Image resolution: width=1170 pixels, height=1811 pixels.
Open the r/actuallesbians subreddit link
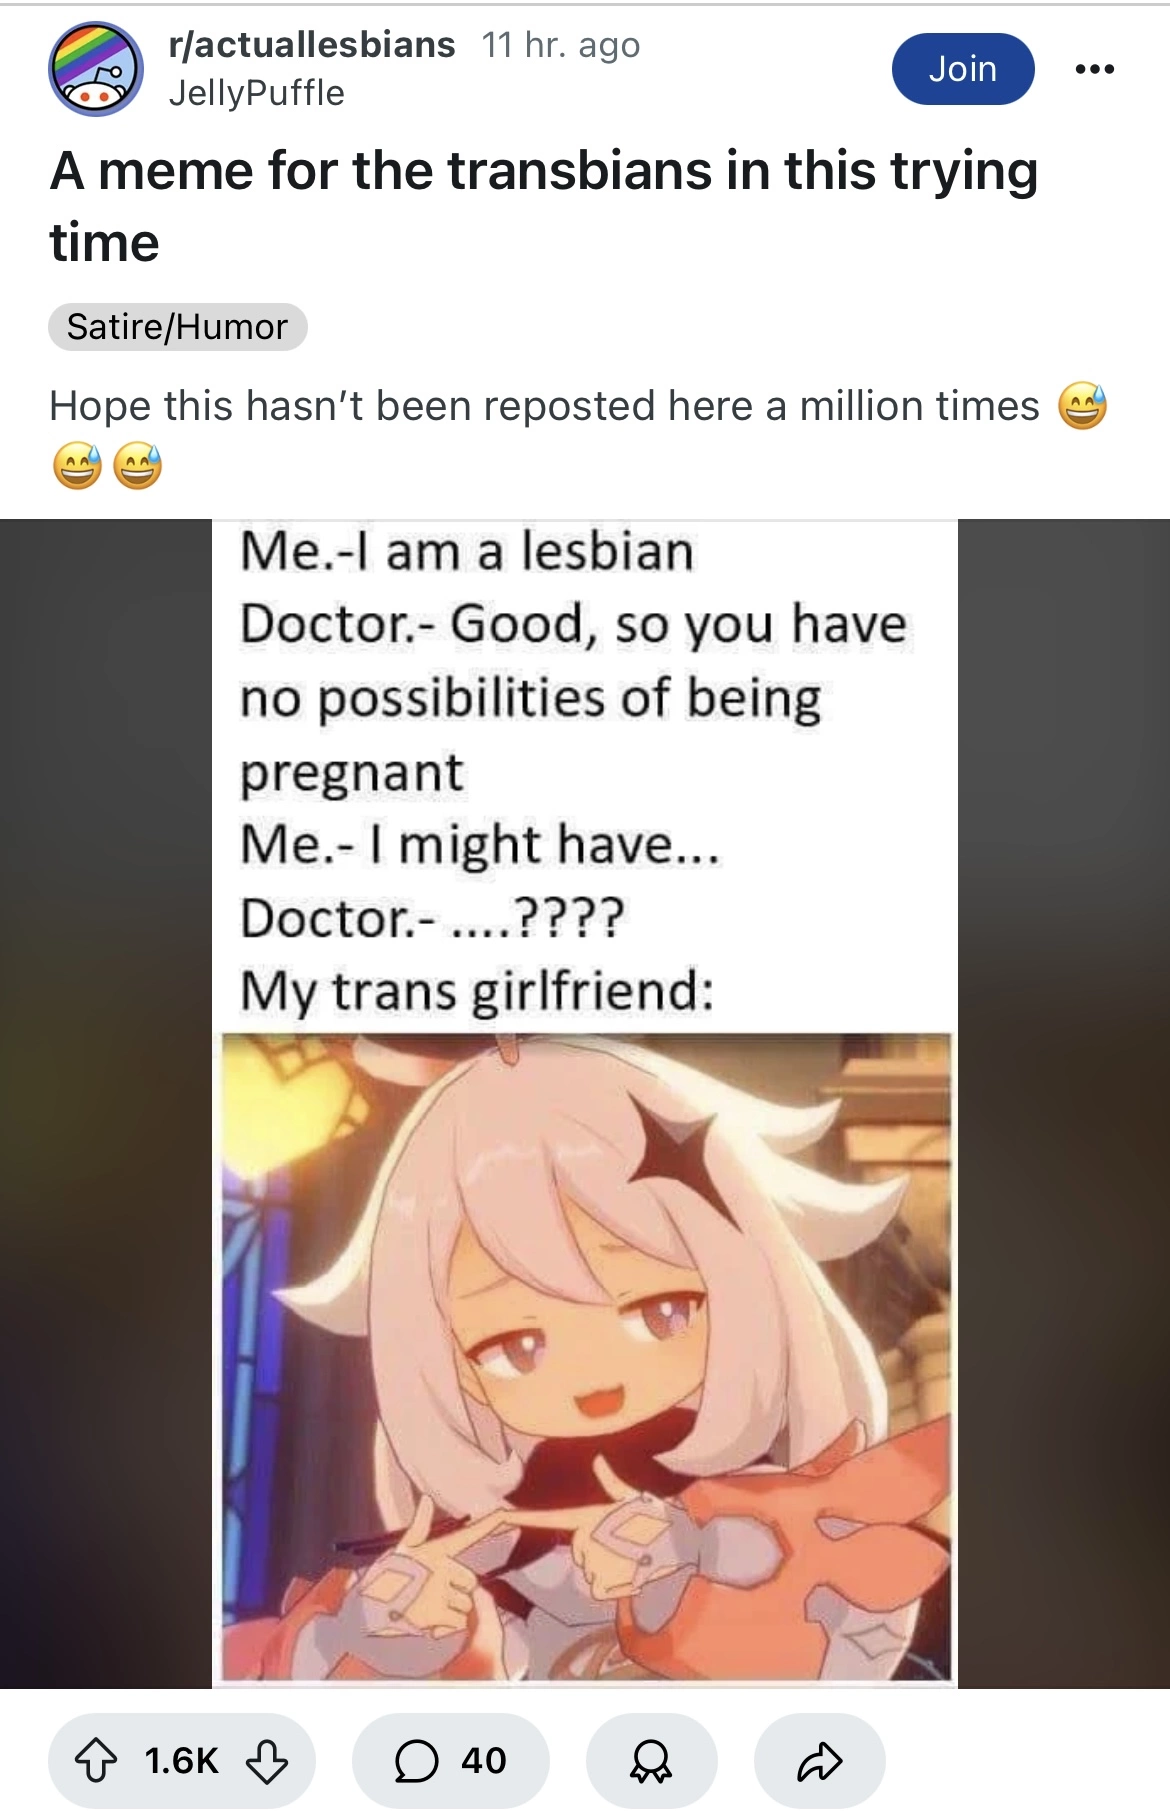(x=312, y=45)
